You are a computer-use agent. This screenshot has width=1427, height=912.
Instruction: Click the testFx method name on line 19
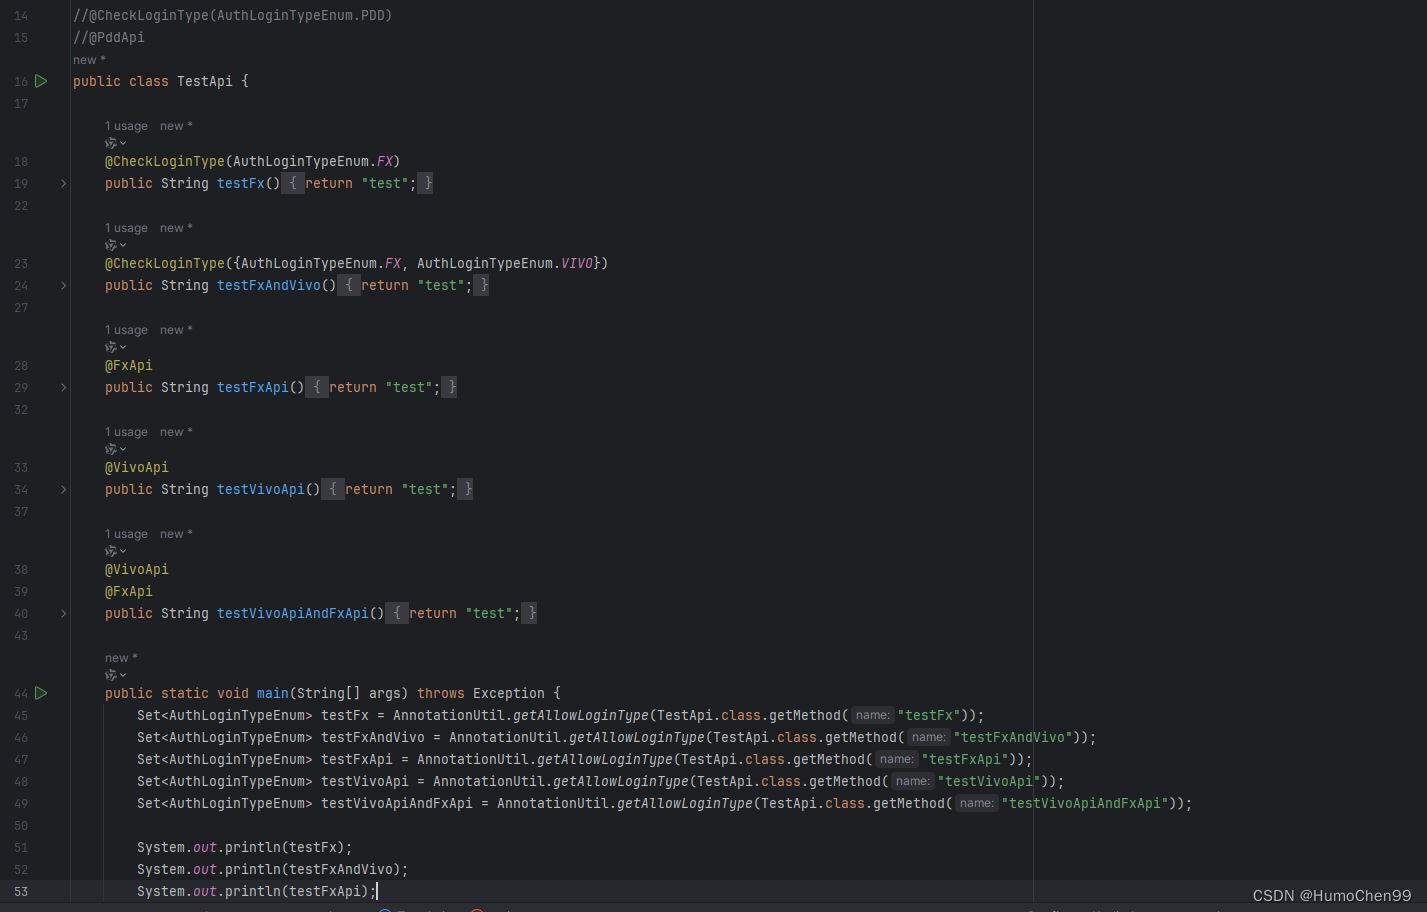point(241,183)
